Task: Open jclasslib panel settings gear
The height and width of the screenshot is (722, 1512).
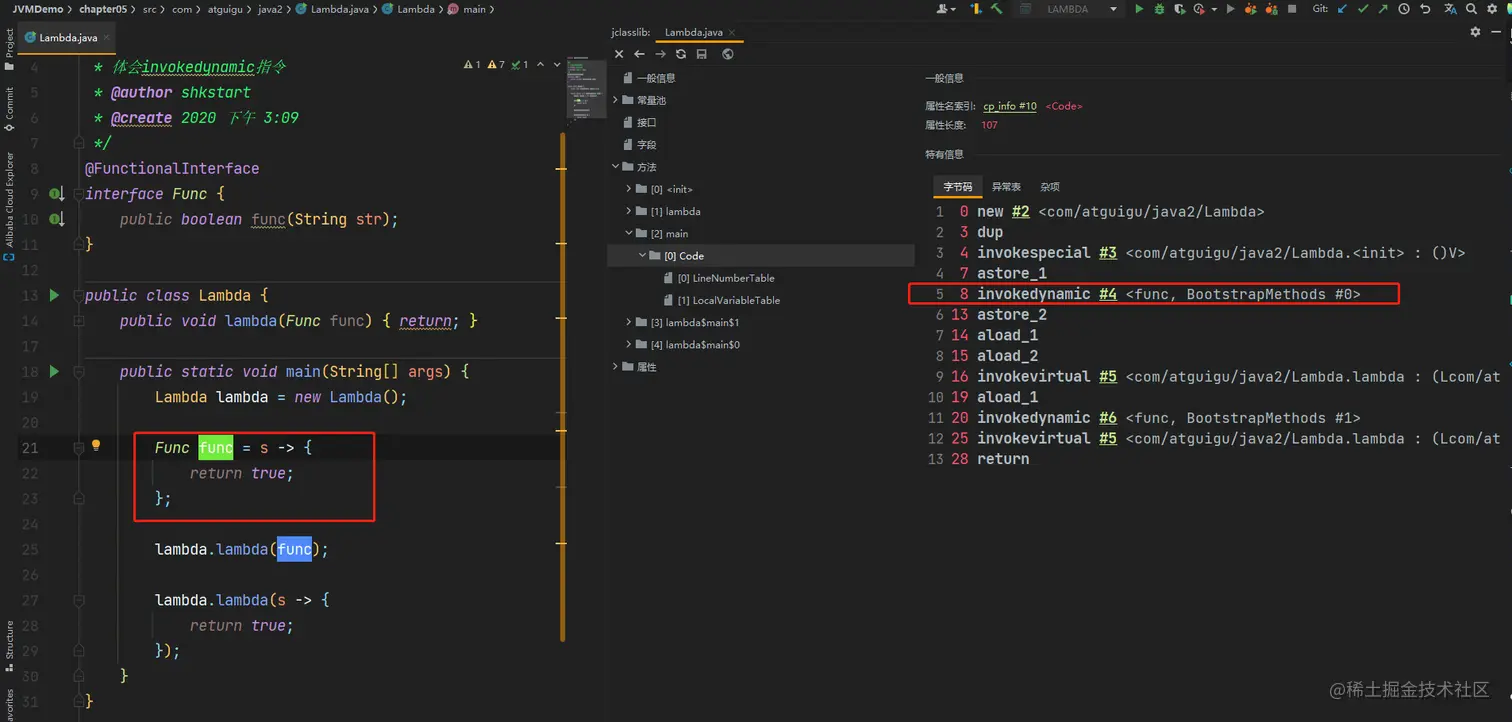Action: pyautogui.click(x=1475, y=32)
